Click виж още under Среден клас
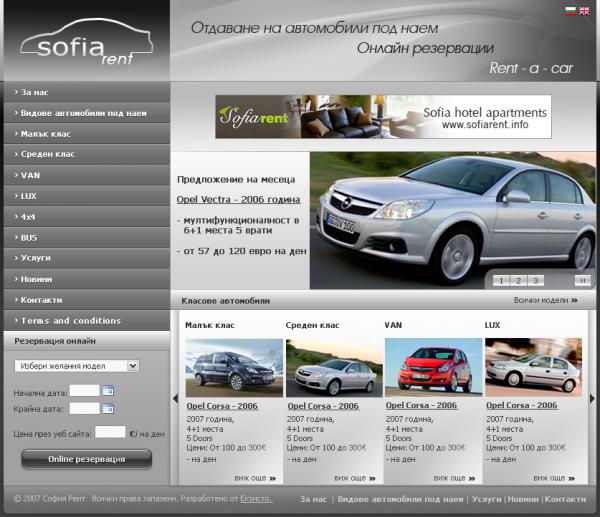 tap(355, 478)
